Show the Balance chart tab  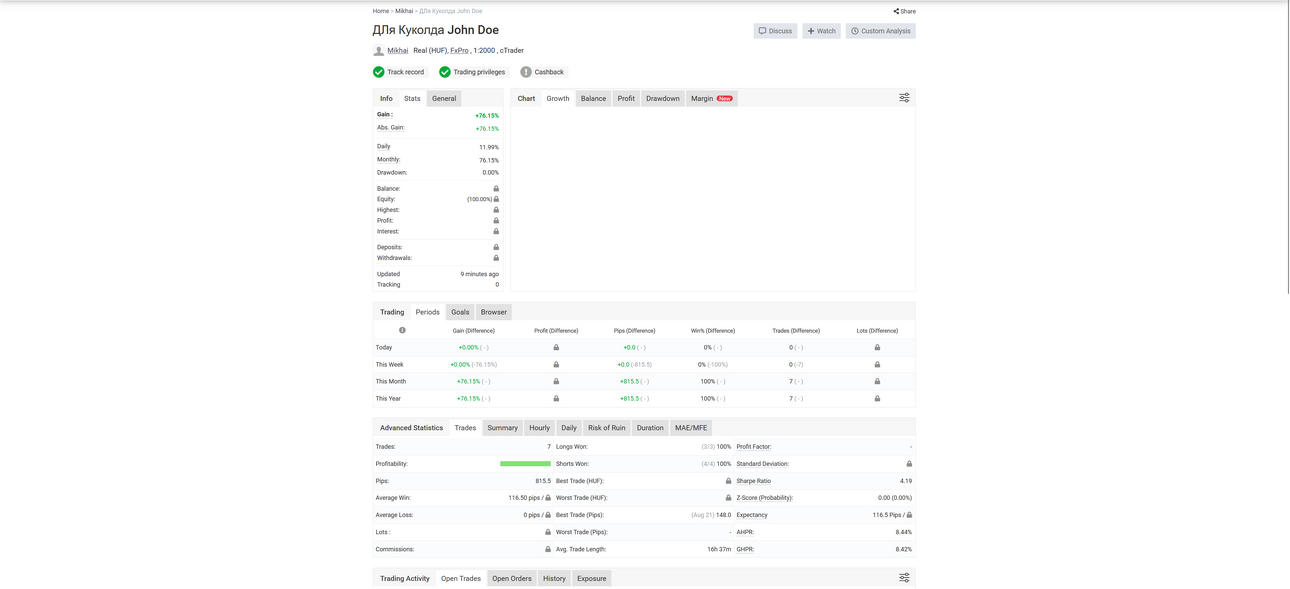(594, 99)
